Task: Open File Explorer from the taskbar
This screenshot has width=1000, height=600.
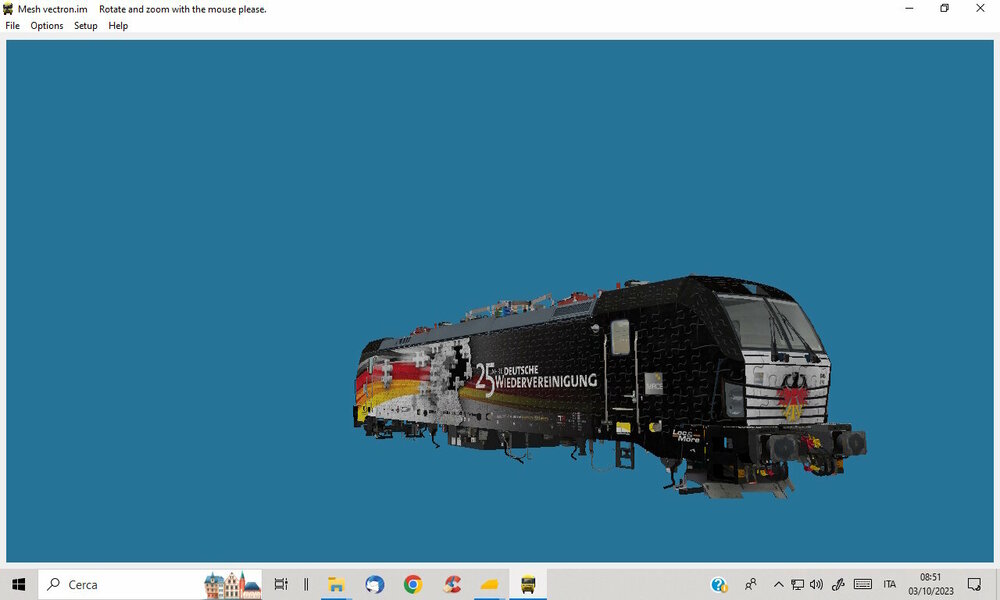Action: pos(336,584)
